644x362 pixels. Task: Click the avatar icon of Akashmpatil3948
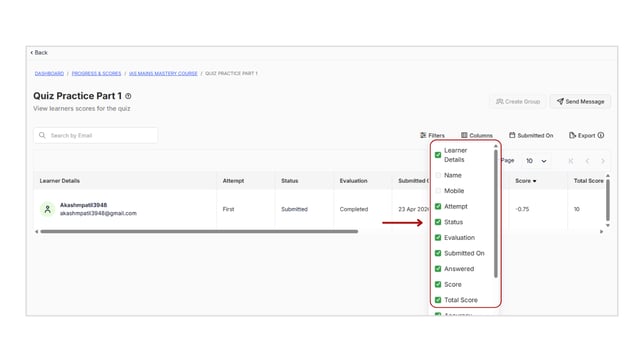tap(48, 209)
